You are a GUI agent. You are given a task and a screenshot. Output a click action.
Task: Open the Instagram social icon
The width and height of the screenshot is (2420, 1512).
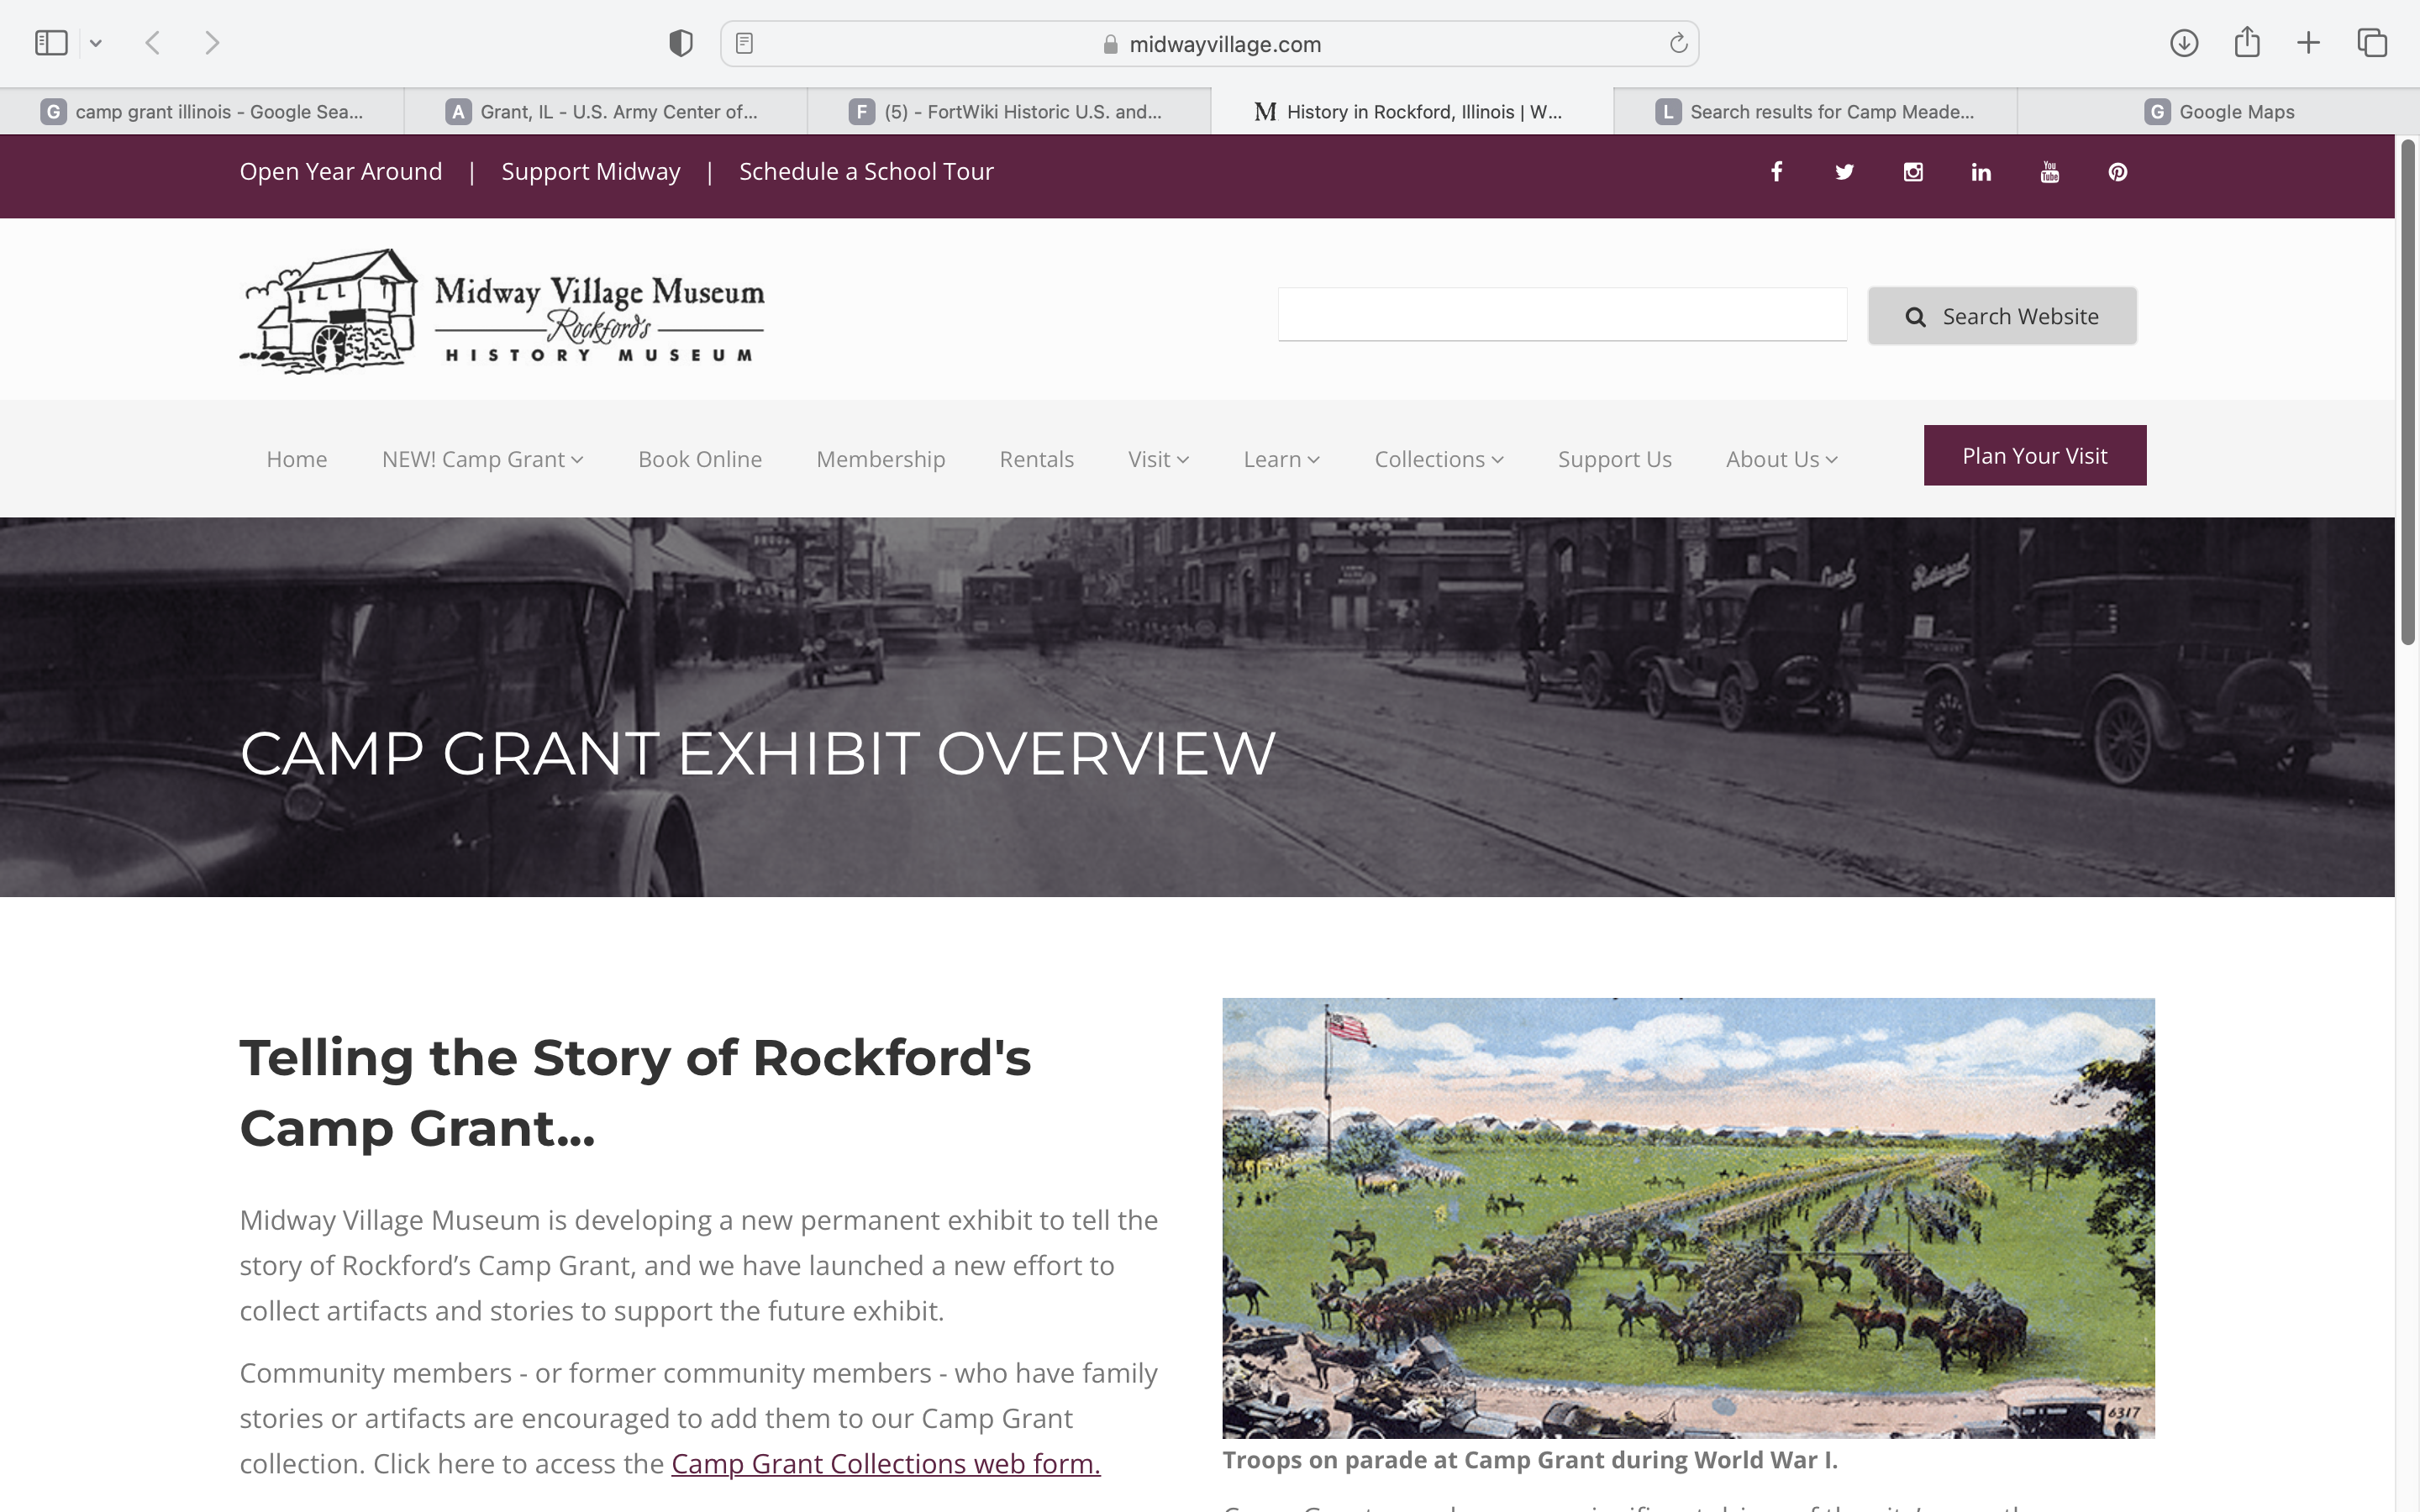(x=1912, y=172)
